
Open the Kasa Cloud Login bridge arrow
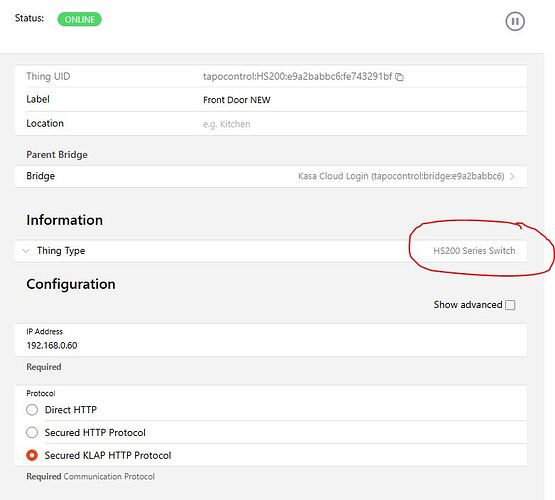click(x=512, y=176)
